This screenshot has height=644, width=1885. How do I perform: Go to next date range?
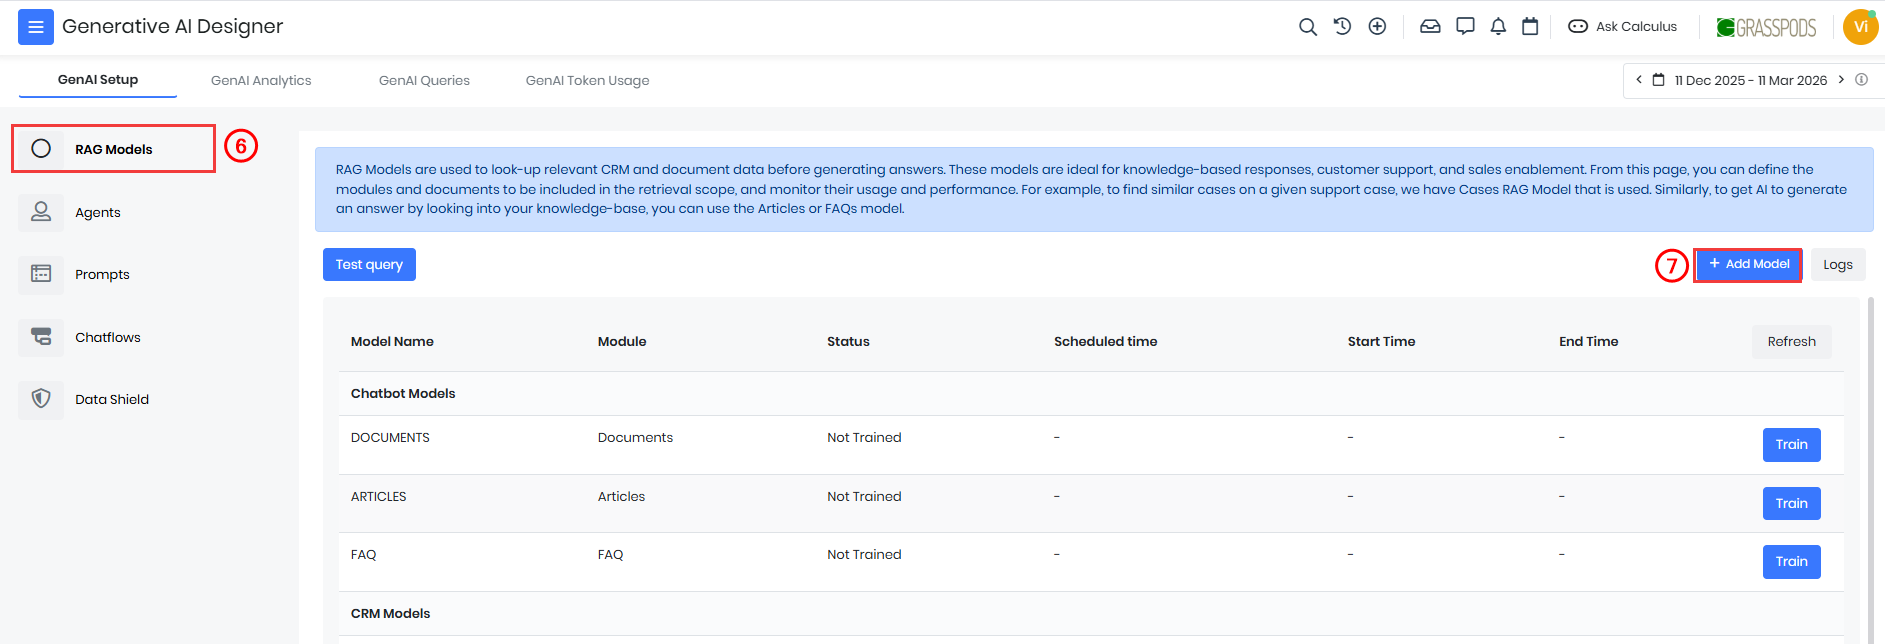1841,80
